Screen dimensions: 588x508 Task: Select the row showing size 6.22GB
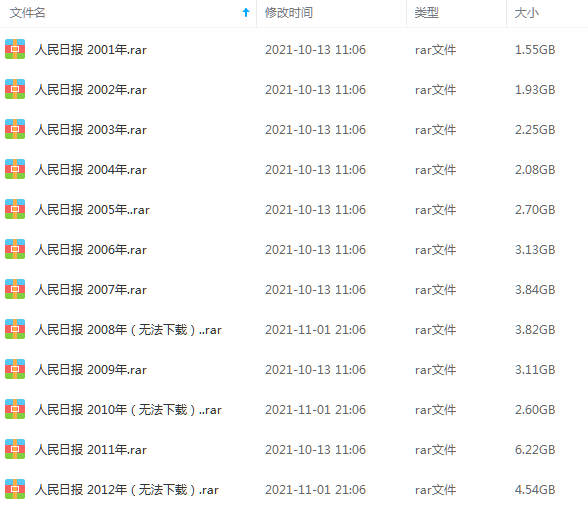(294, 450)
